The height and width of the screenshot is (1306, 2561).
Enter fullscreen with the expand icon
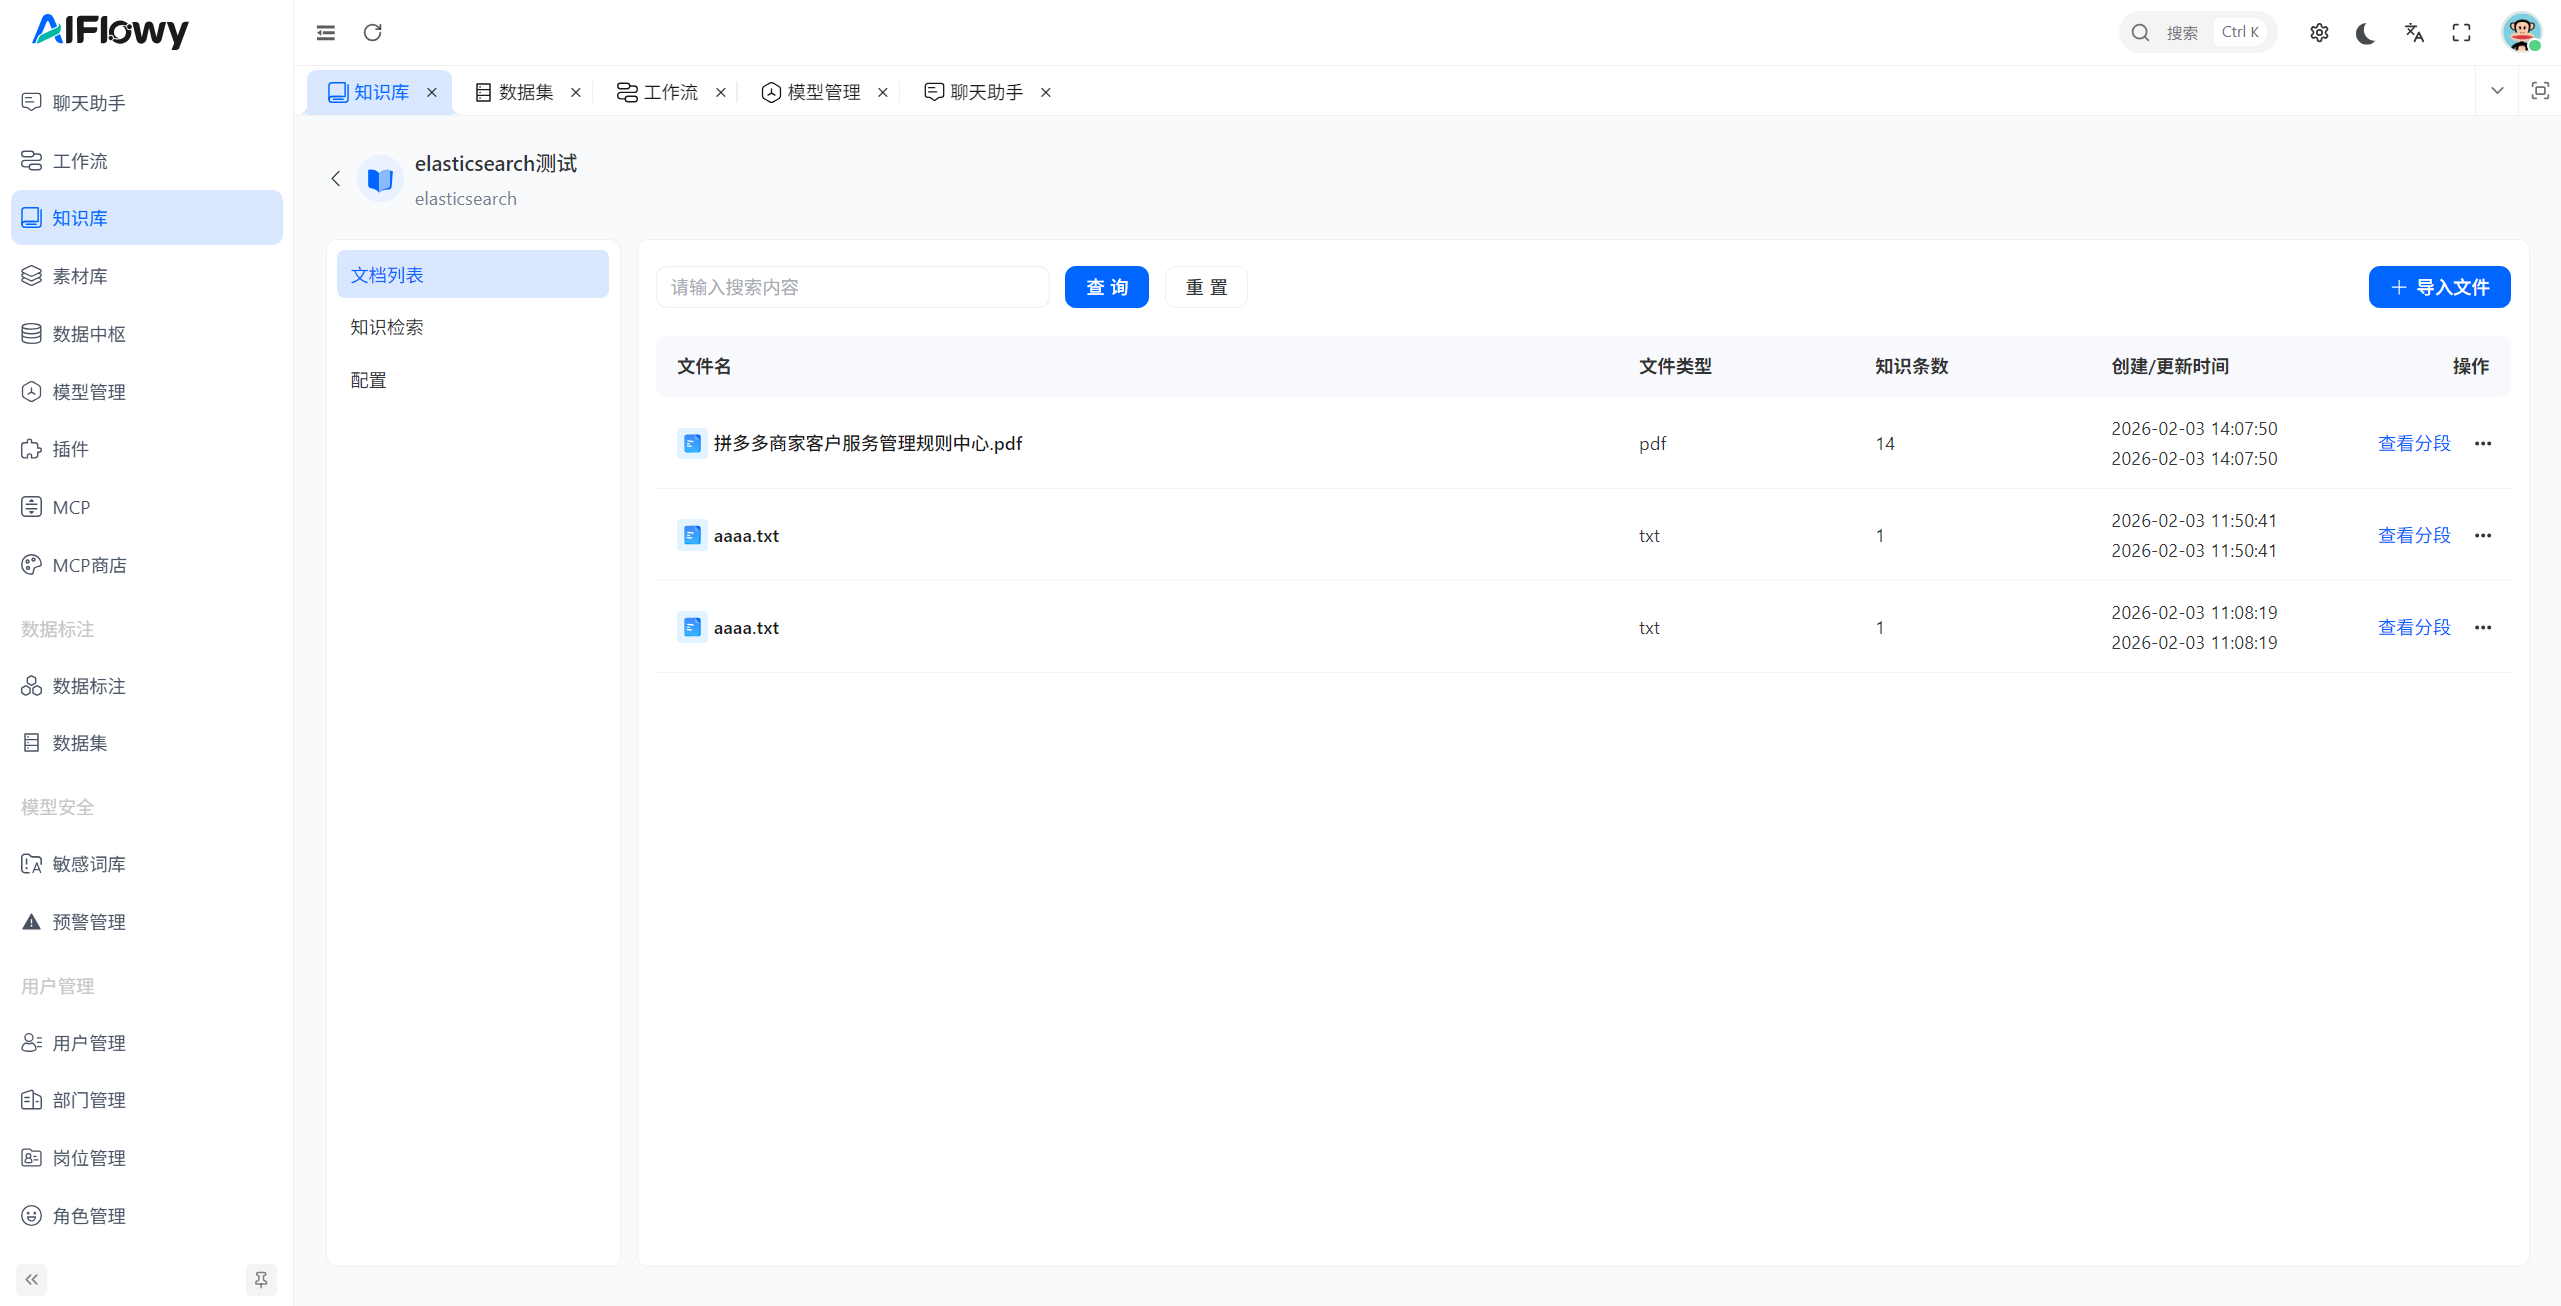point(2461,33)
